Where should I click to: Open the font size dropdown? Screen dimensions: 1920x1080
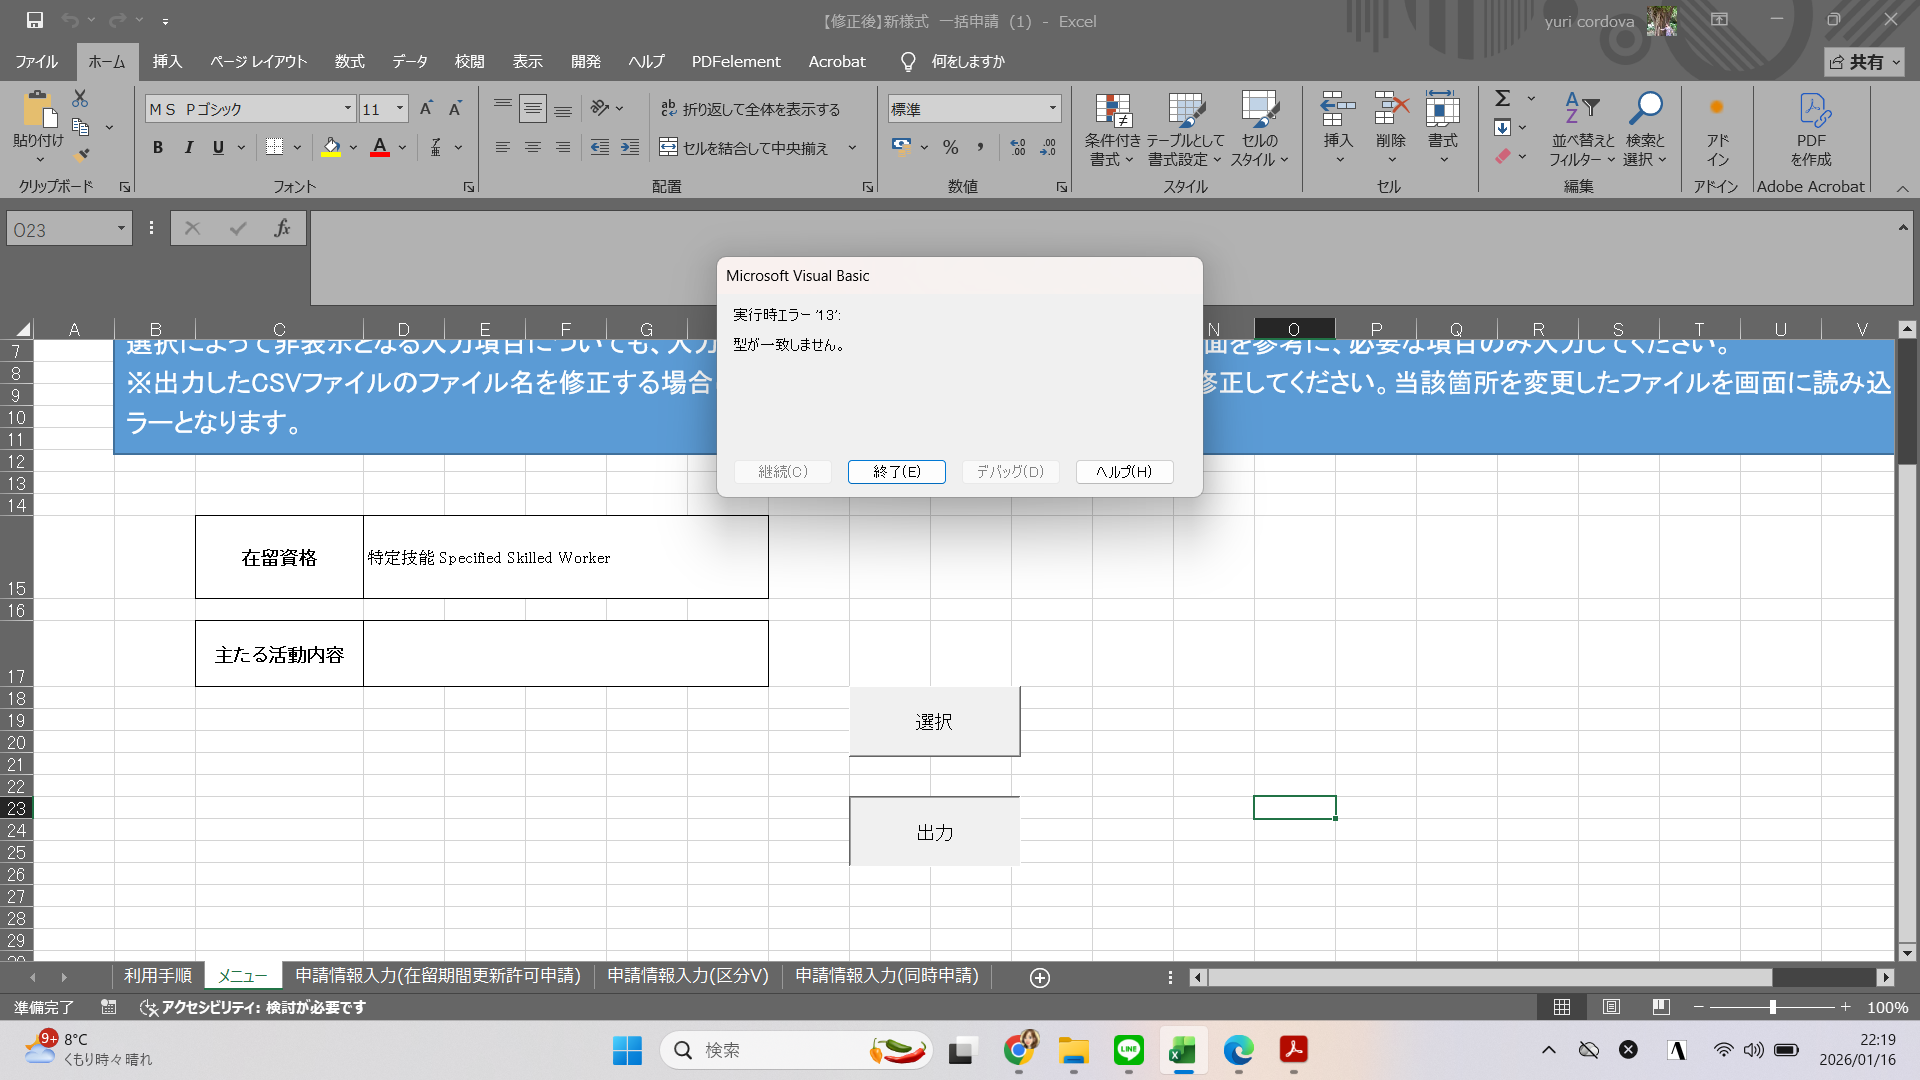tap(400, 109)
